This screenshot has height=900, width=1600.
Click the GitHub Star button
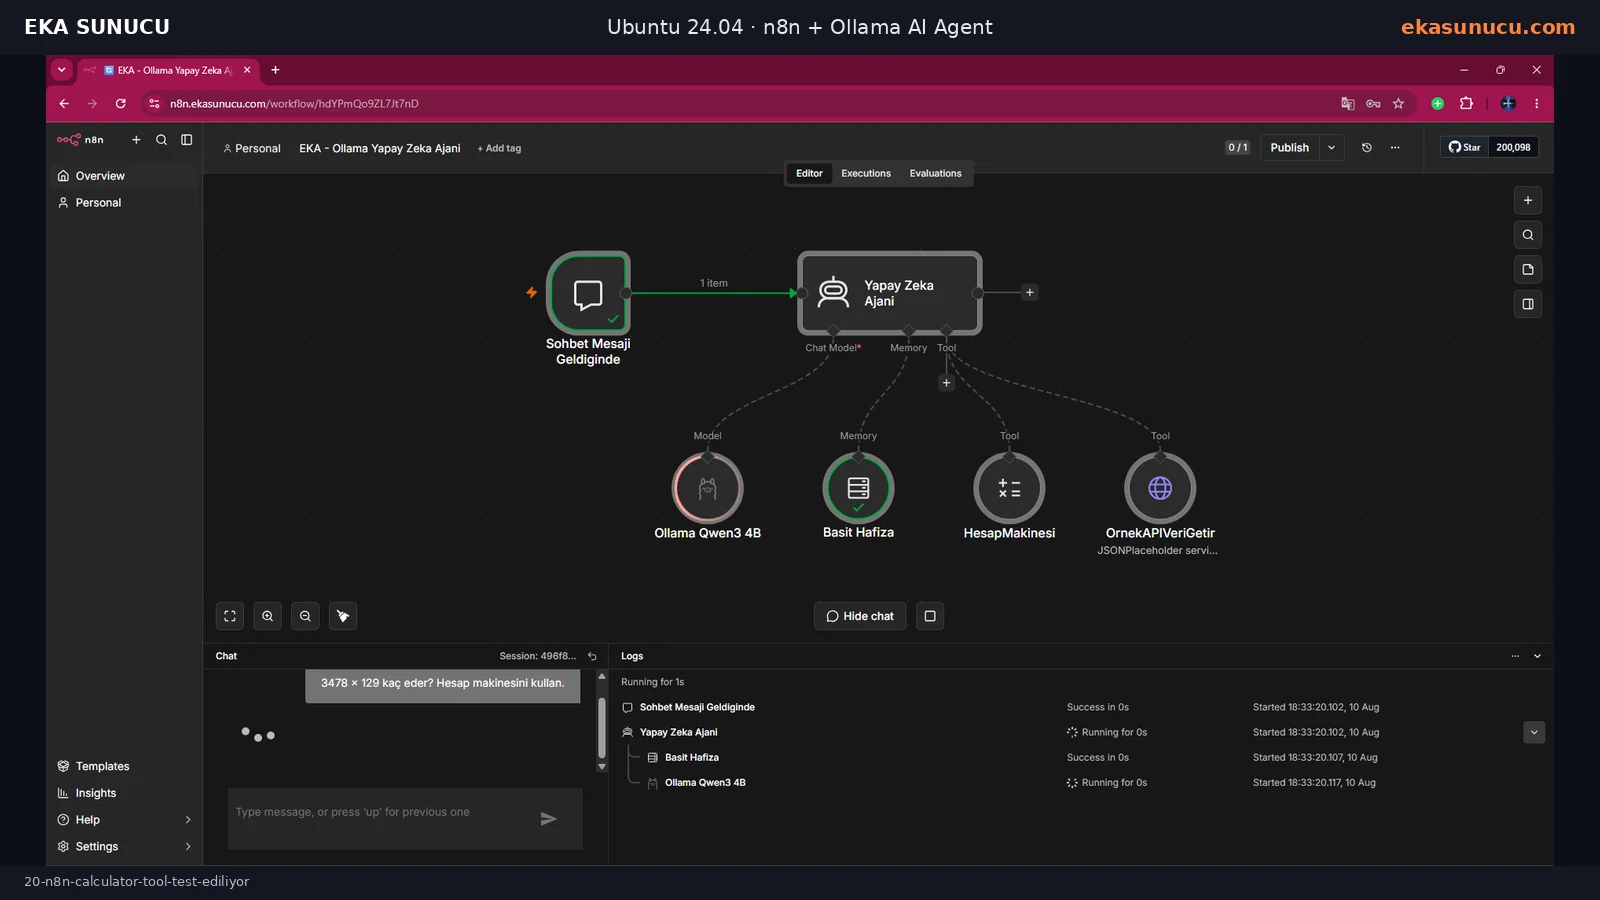pyautogui.click(x=1464, y=147)
